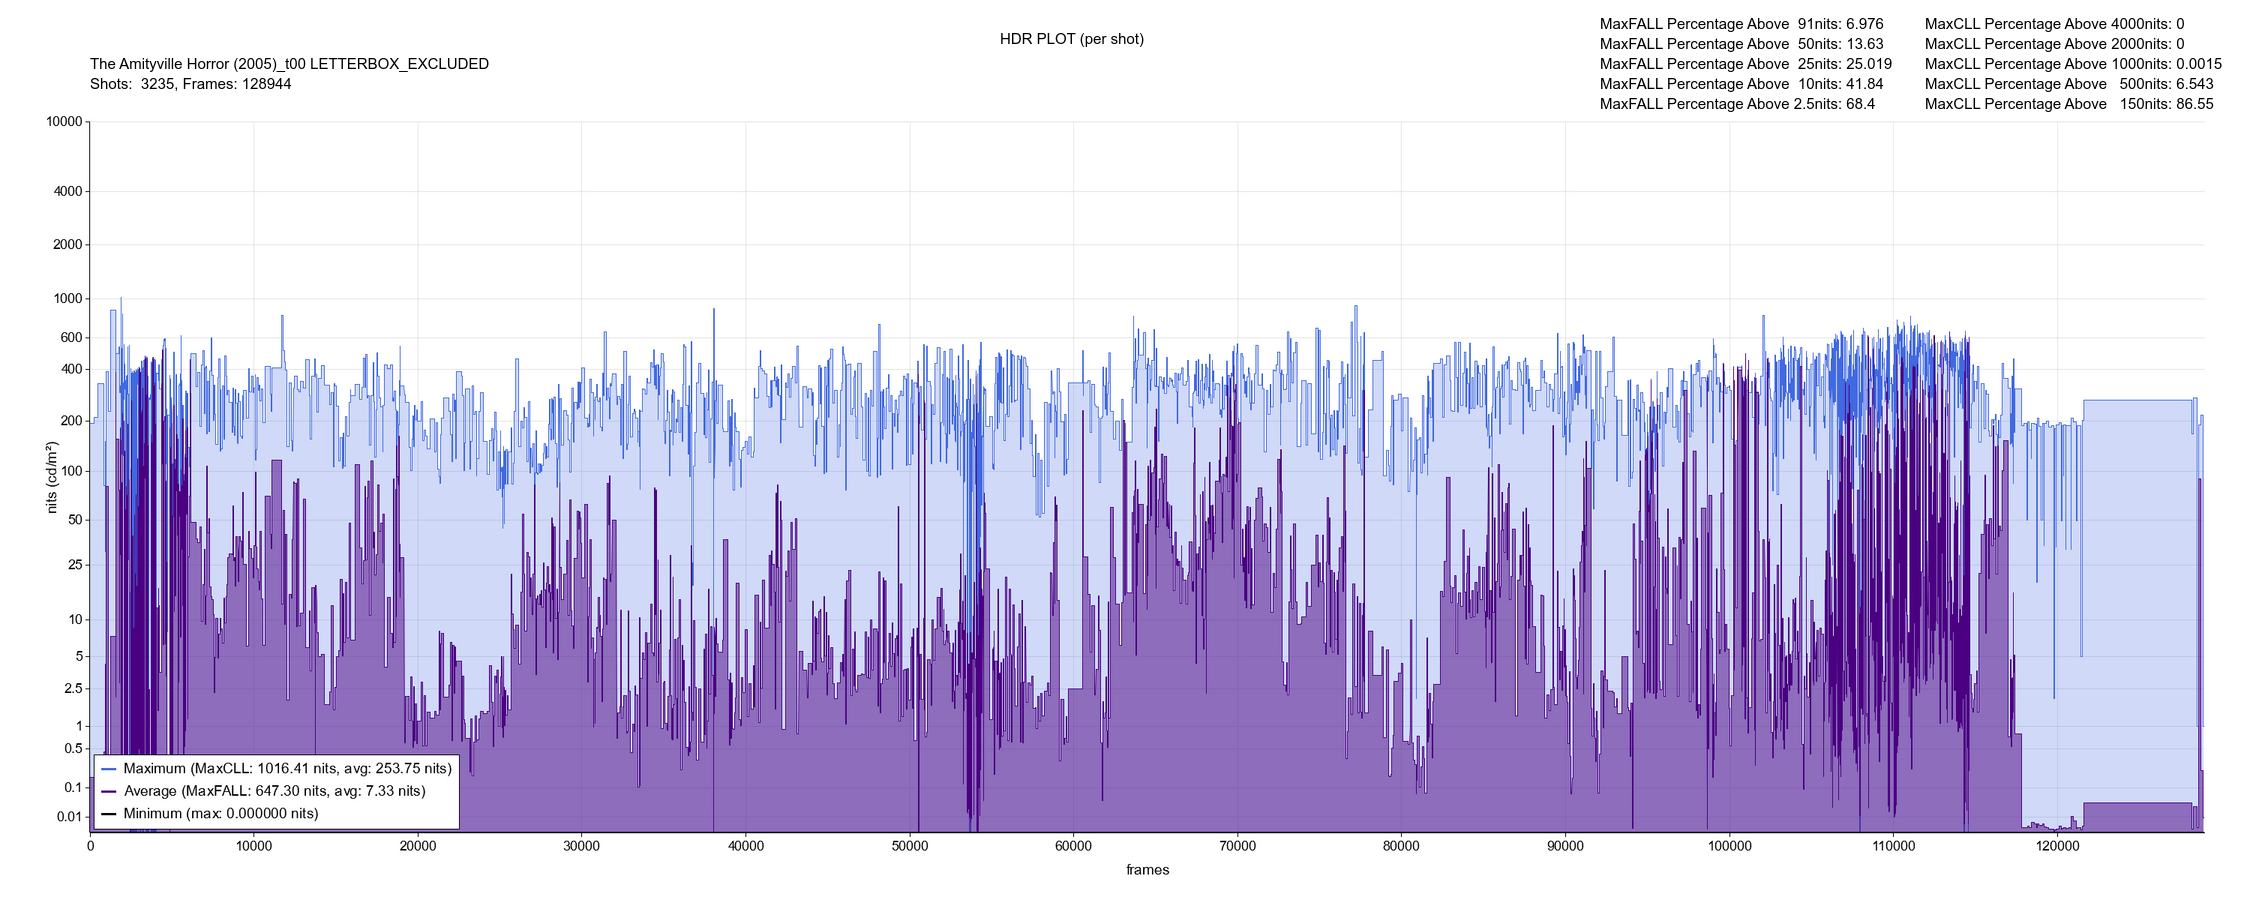Image resolution: width=2250 pixels, height=900 pixels.
Task: Click the 40000 x-axis tick label
Action: pos(746,847)
